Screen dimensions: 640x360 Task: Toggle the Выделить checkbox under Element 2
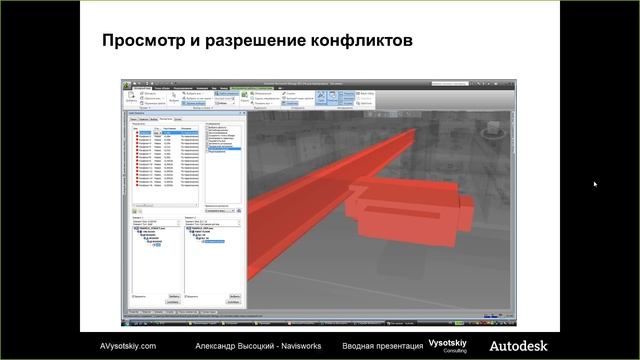coord(185,296)
